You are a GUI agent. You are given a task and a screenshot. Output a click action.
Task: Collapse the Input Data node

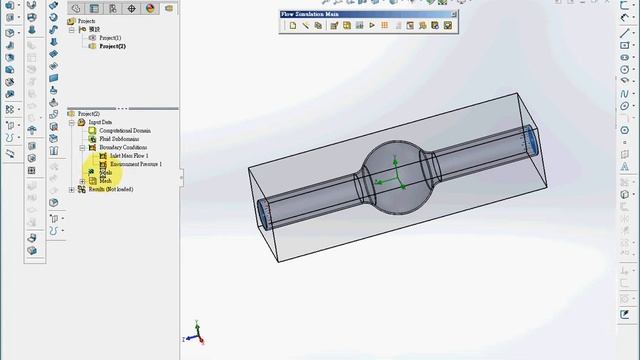pyautogui.click(x=72, y=122)
